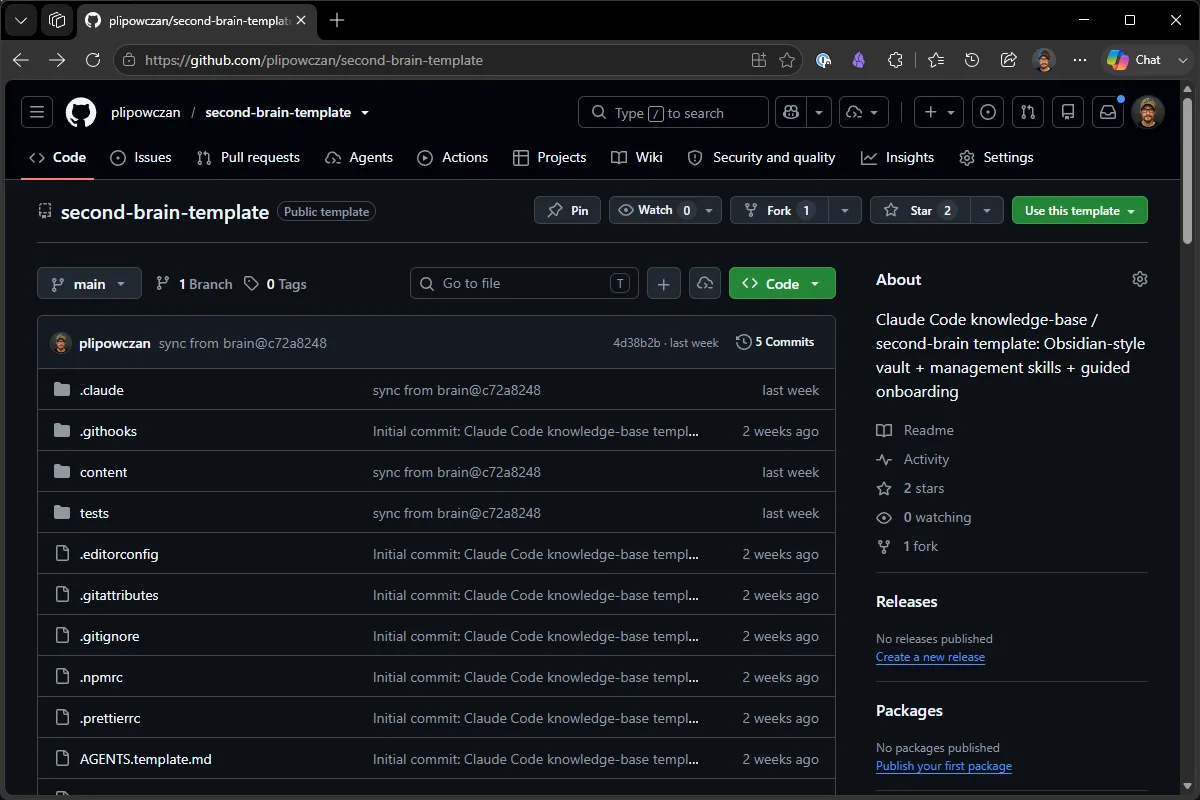Screen dimensions: 1200x800
Task: Expand the repository name dropdown caret in header
Action: (365, 113)
